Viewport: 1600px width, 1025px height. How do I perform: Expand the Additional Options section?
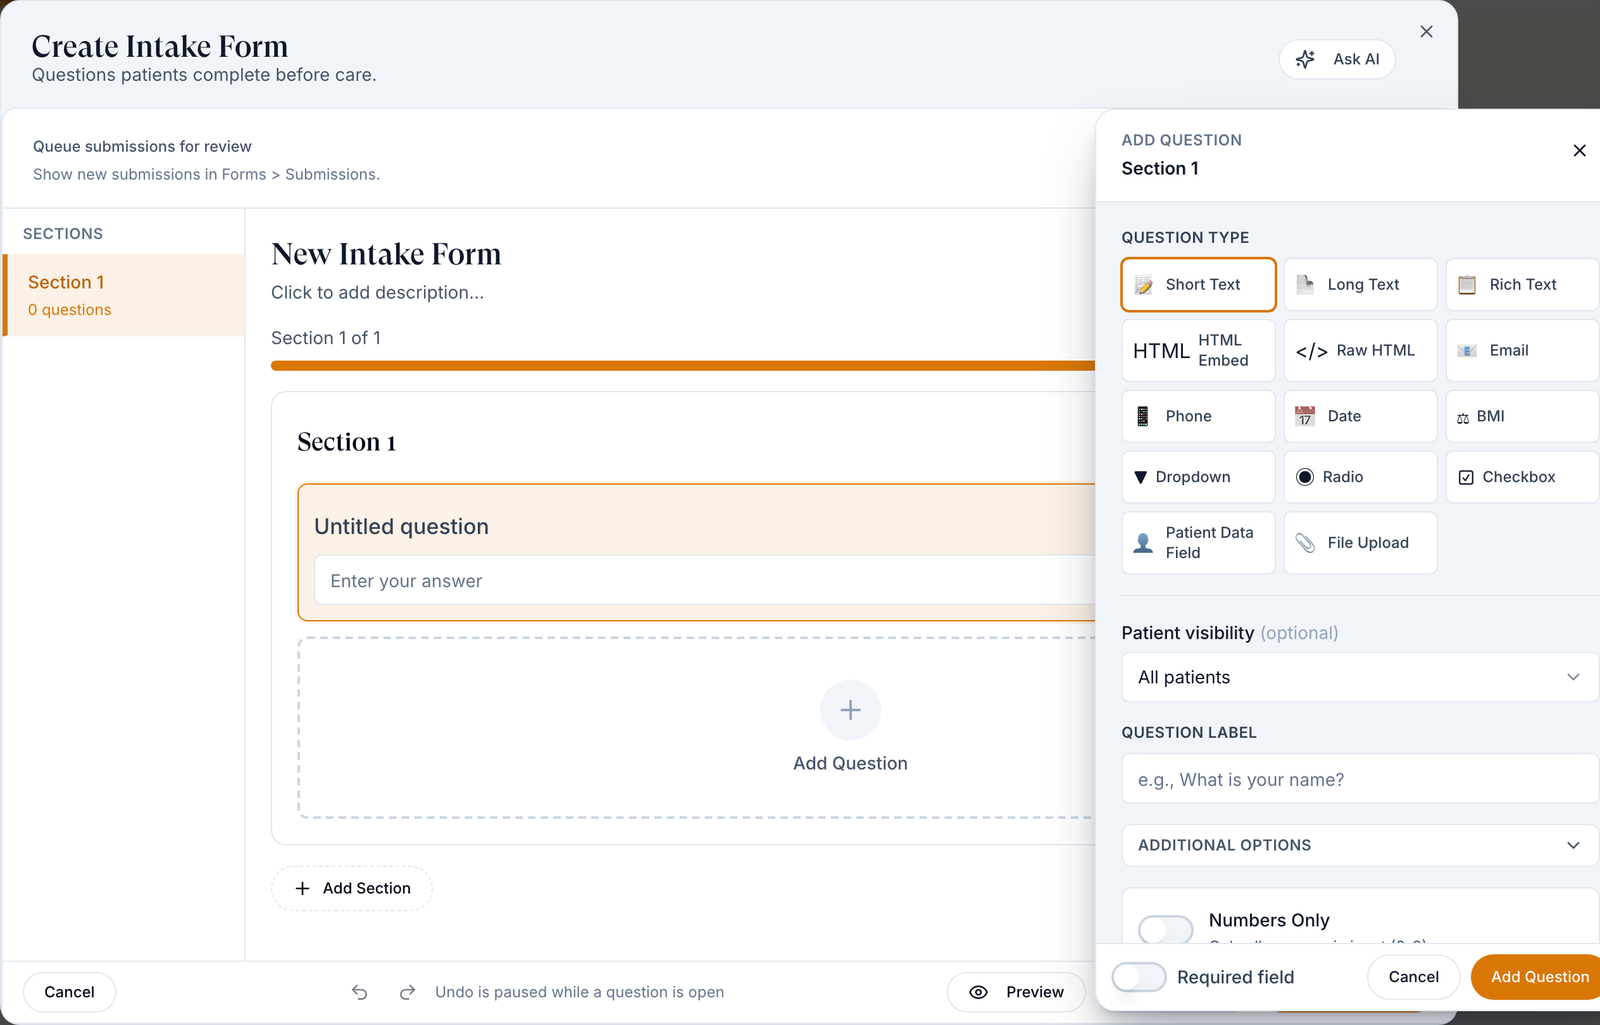1360,845
